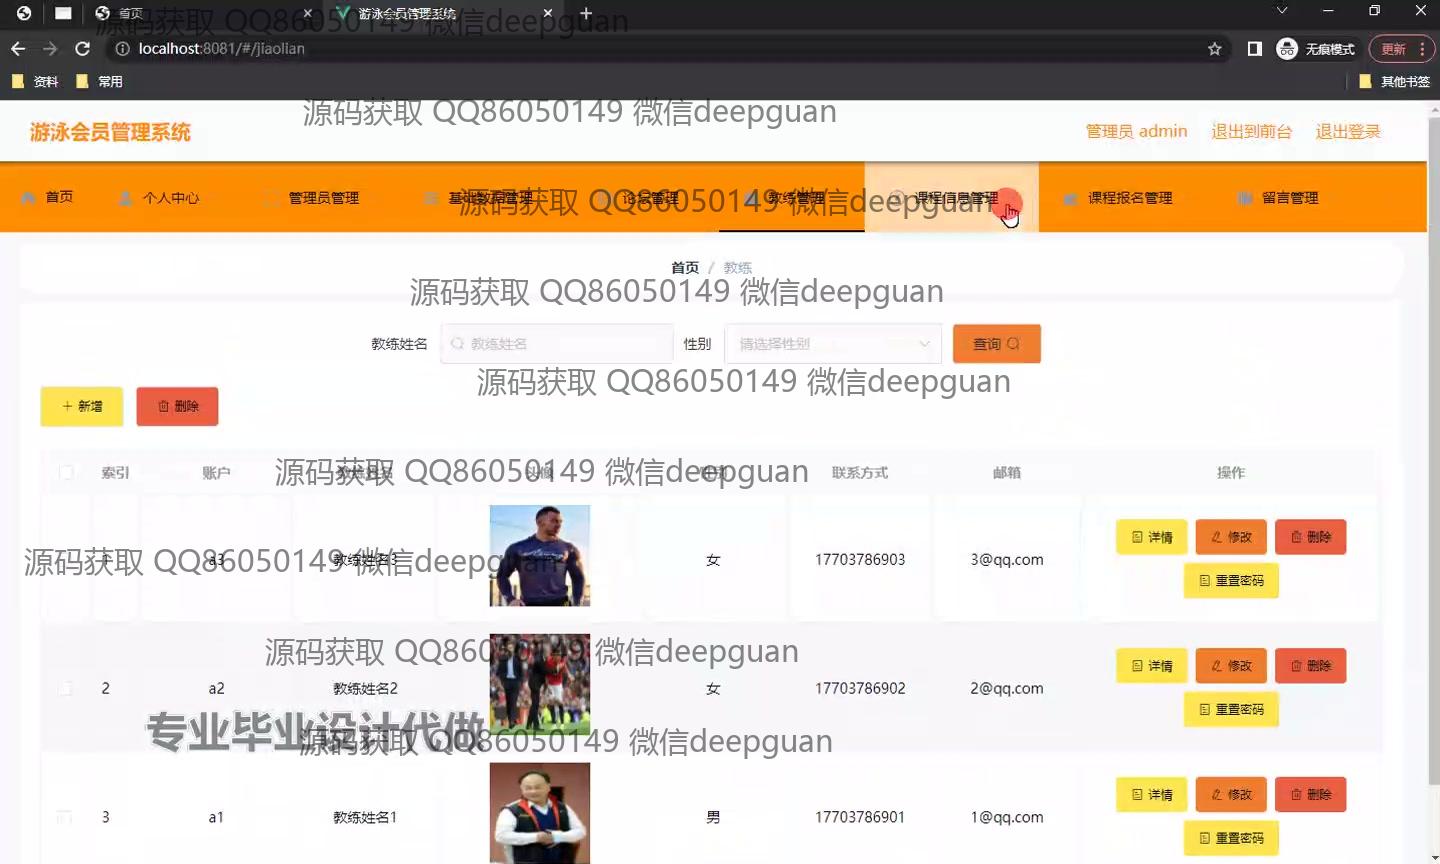Click the 游泳会员管理系统 site title
Image resolution: width=1440 pixels, height=864 pixels.
pos(110,132)
